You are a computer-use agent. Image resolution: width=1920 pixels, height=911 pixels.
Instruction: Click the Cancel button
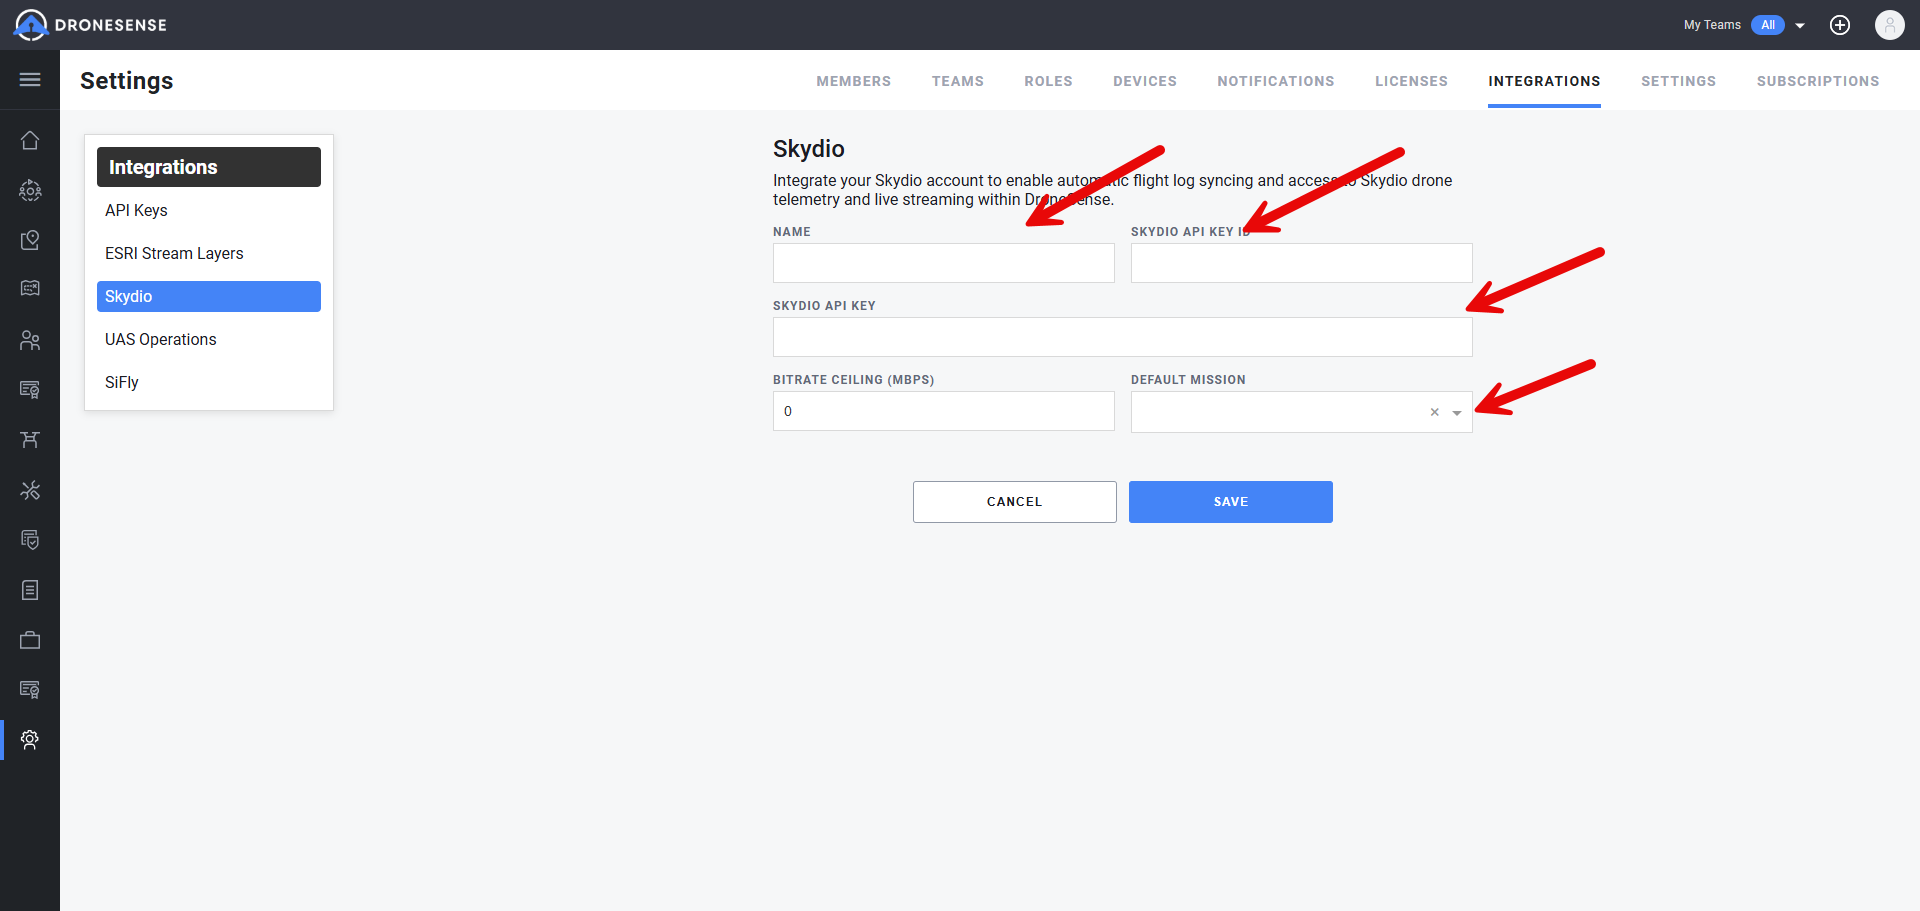click(x=1015, y=502)
